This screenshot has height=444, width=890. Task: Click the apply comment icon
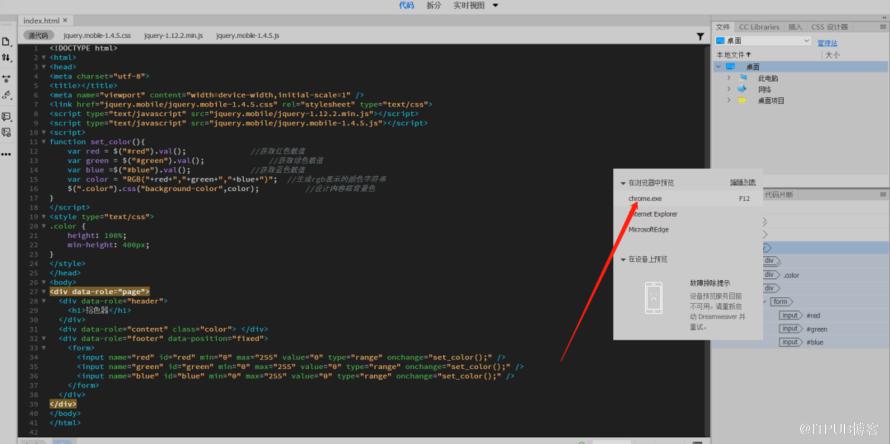7,116
